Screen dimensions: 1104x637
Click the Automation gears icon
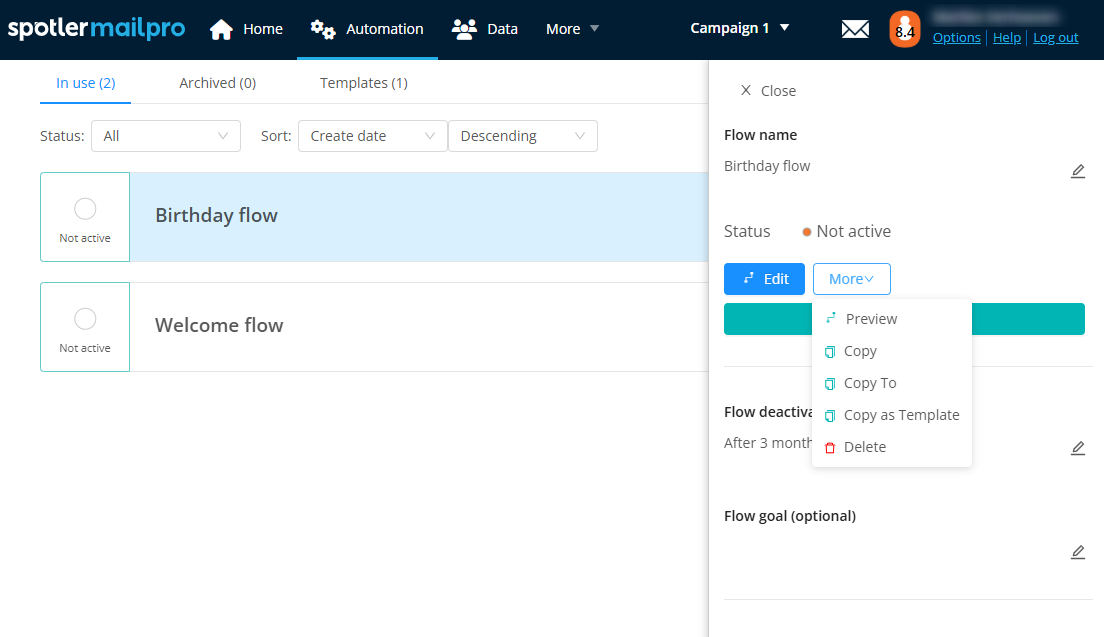323,29
